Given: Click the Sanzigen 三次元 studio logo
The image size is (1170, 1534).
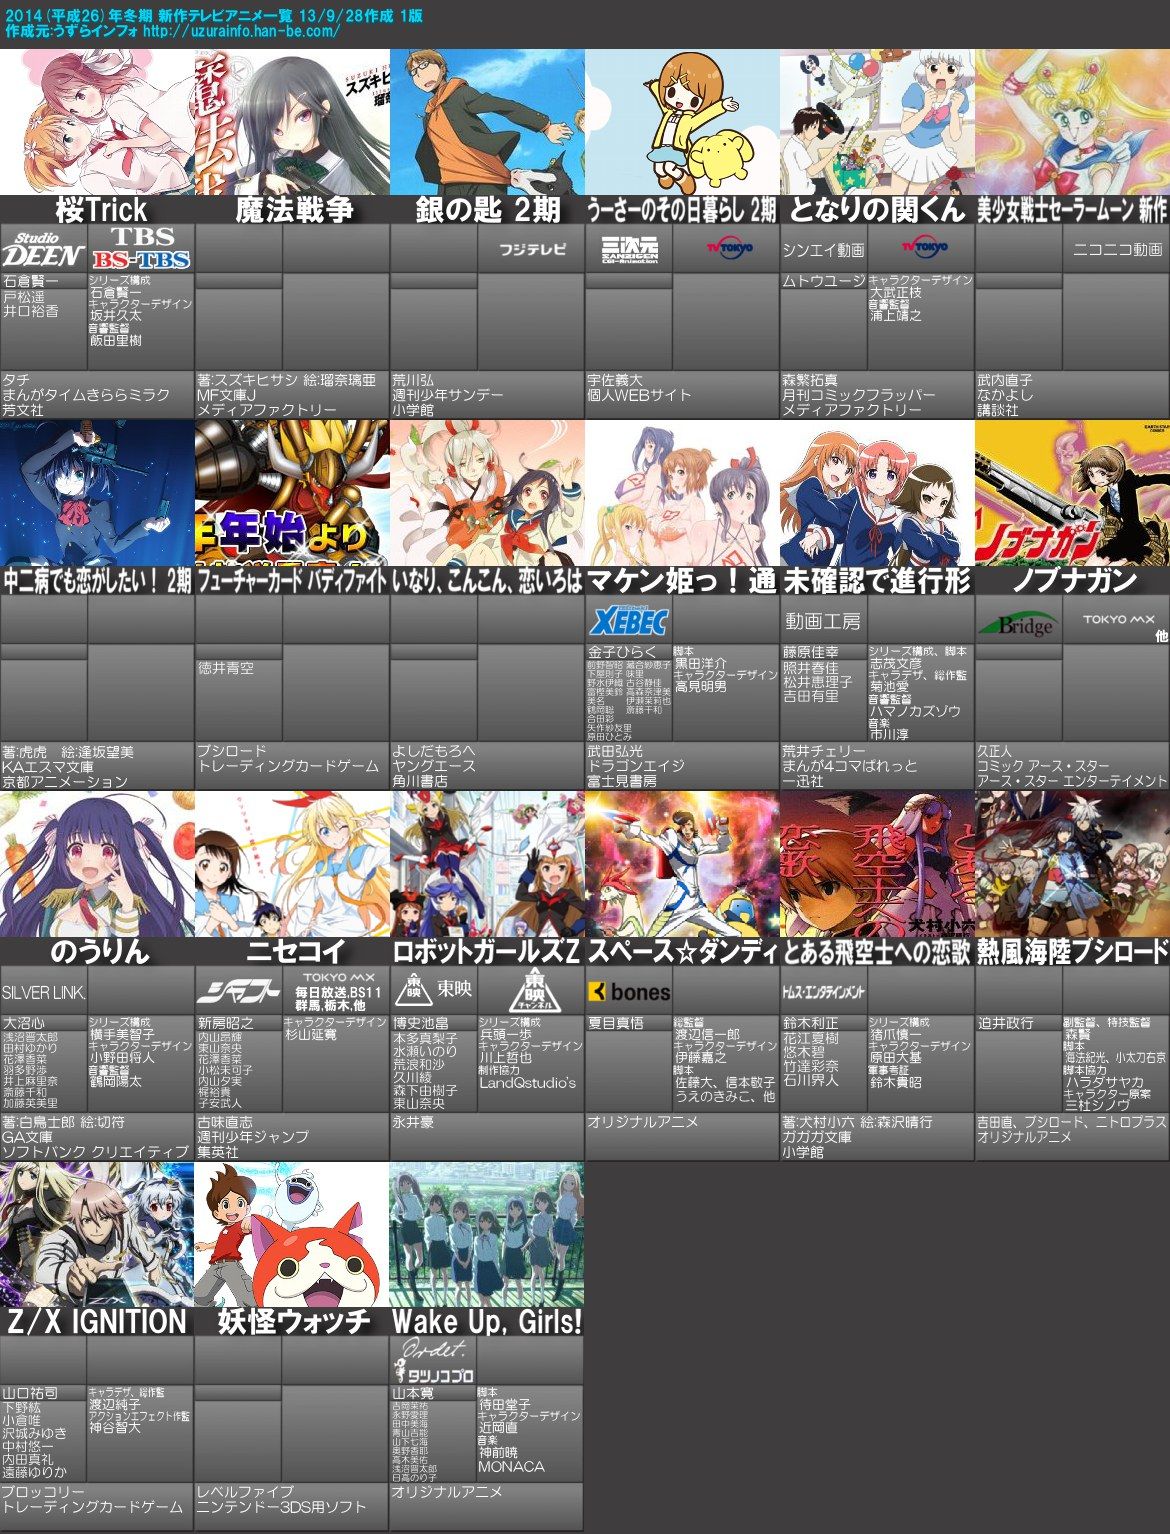Looking at the screenshot, I should 630,248.
